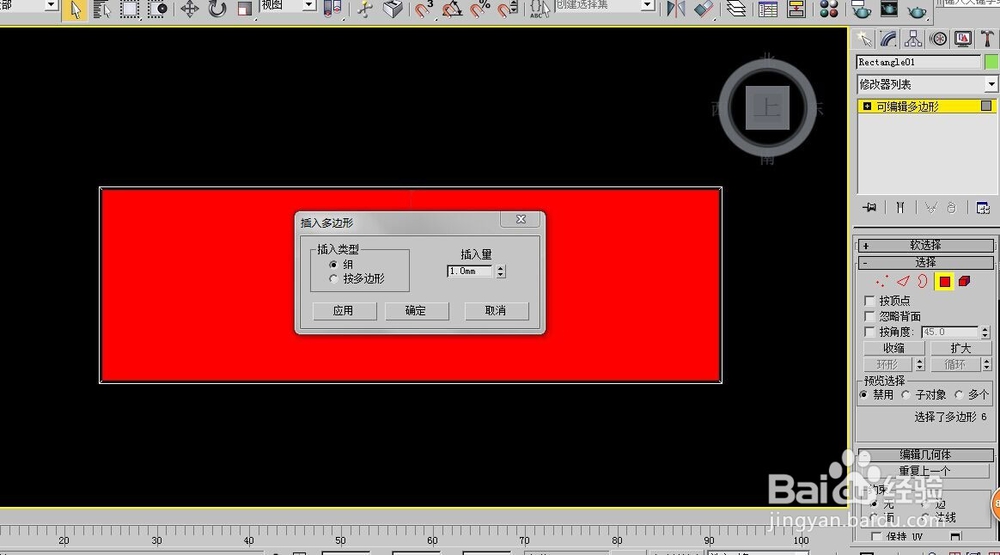Viewport: 1000px width, 555px height.
Task: Open Schematic View icon
Action: 796,10
